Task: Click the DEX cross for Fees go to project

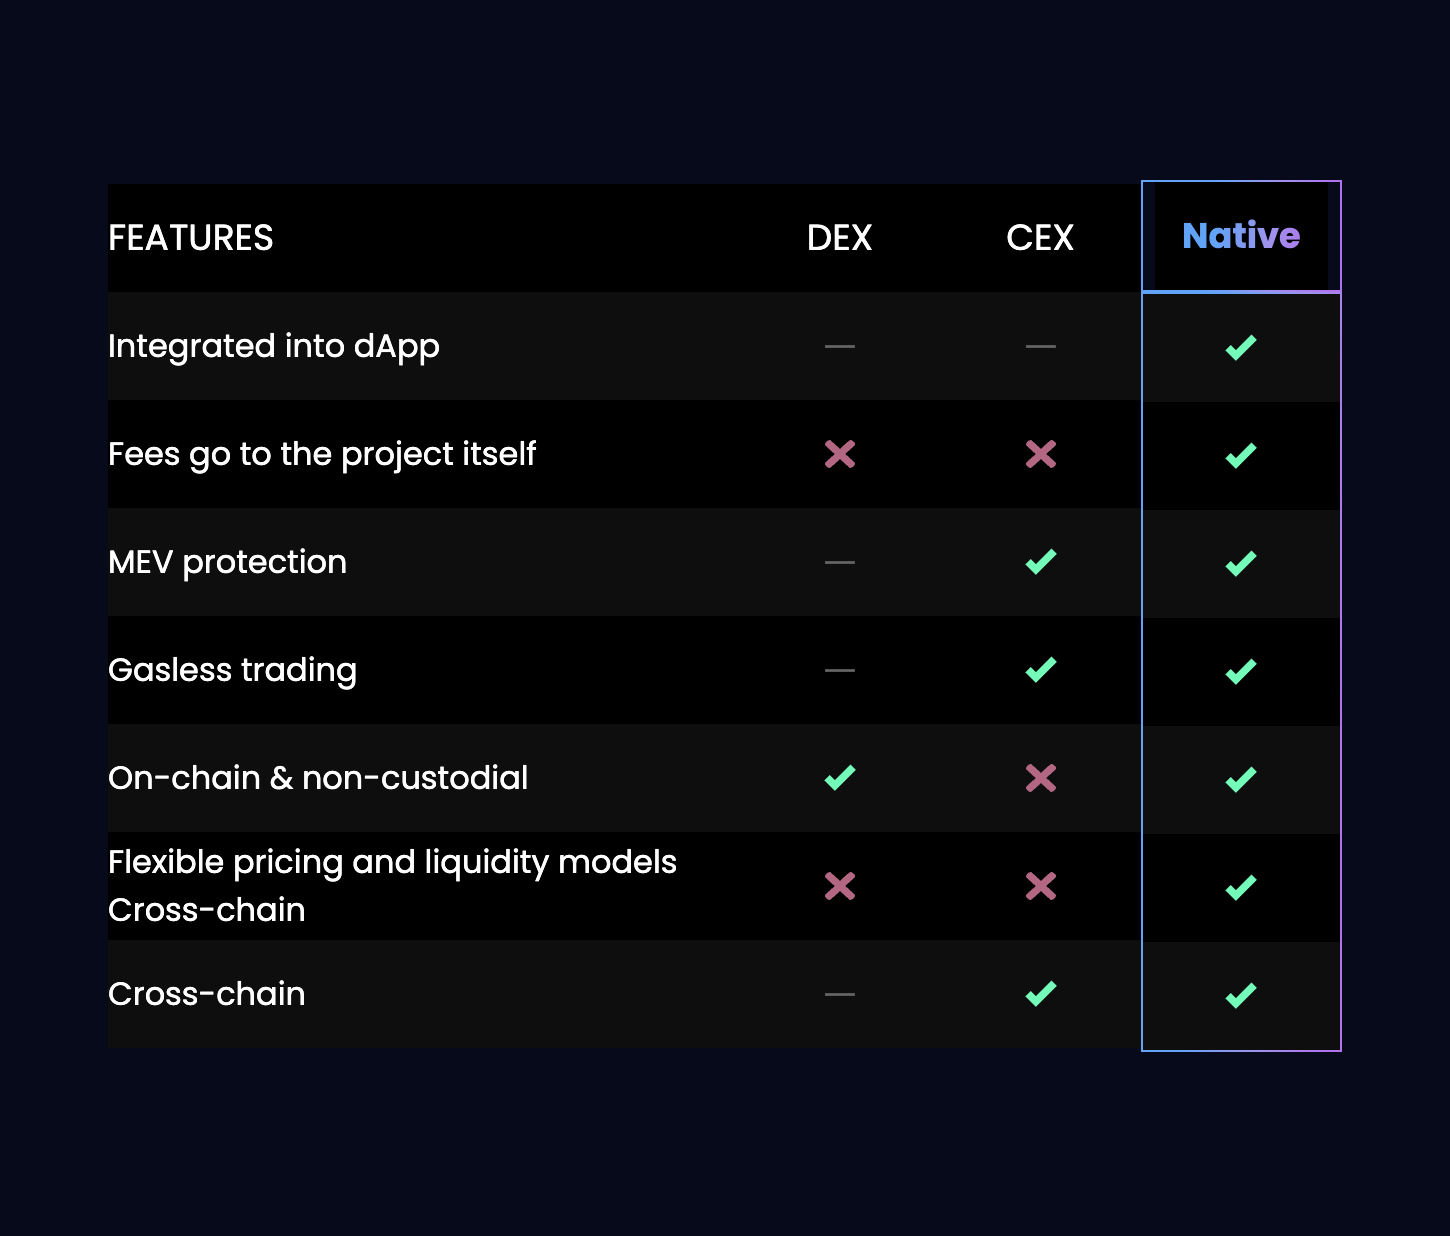Action: click(840, 454)
